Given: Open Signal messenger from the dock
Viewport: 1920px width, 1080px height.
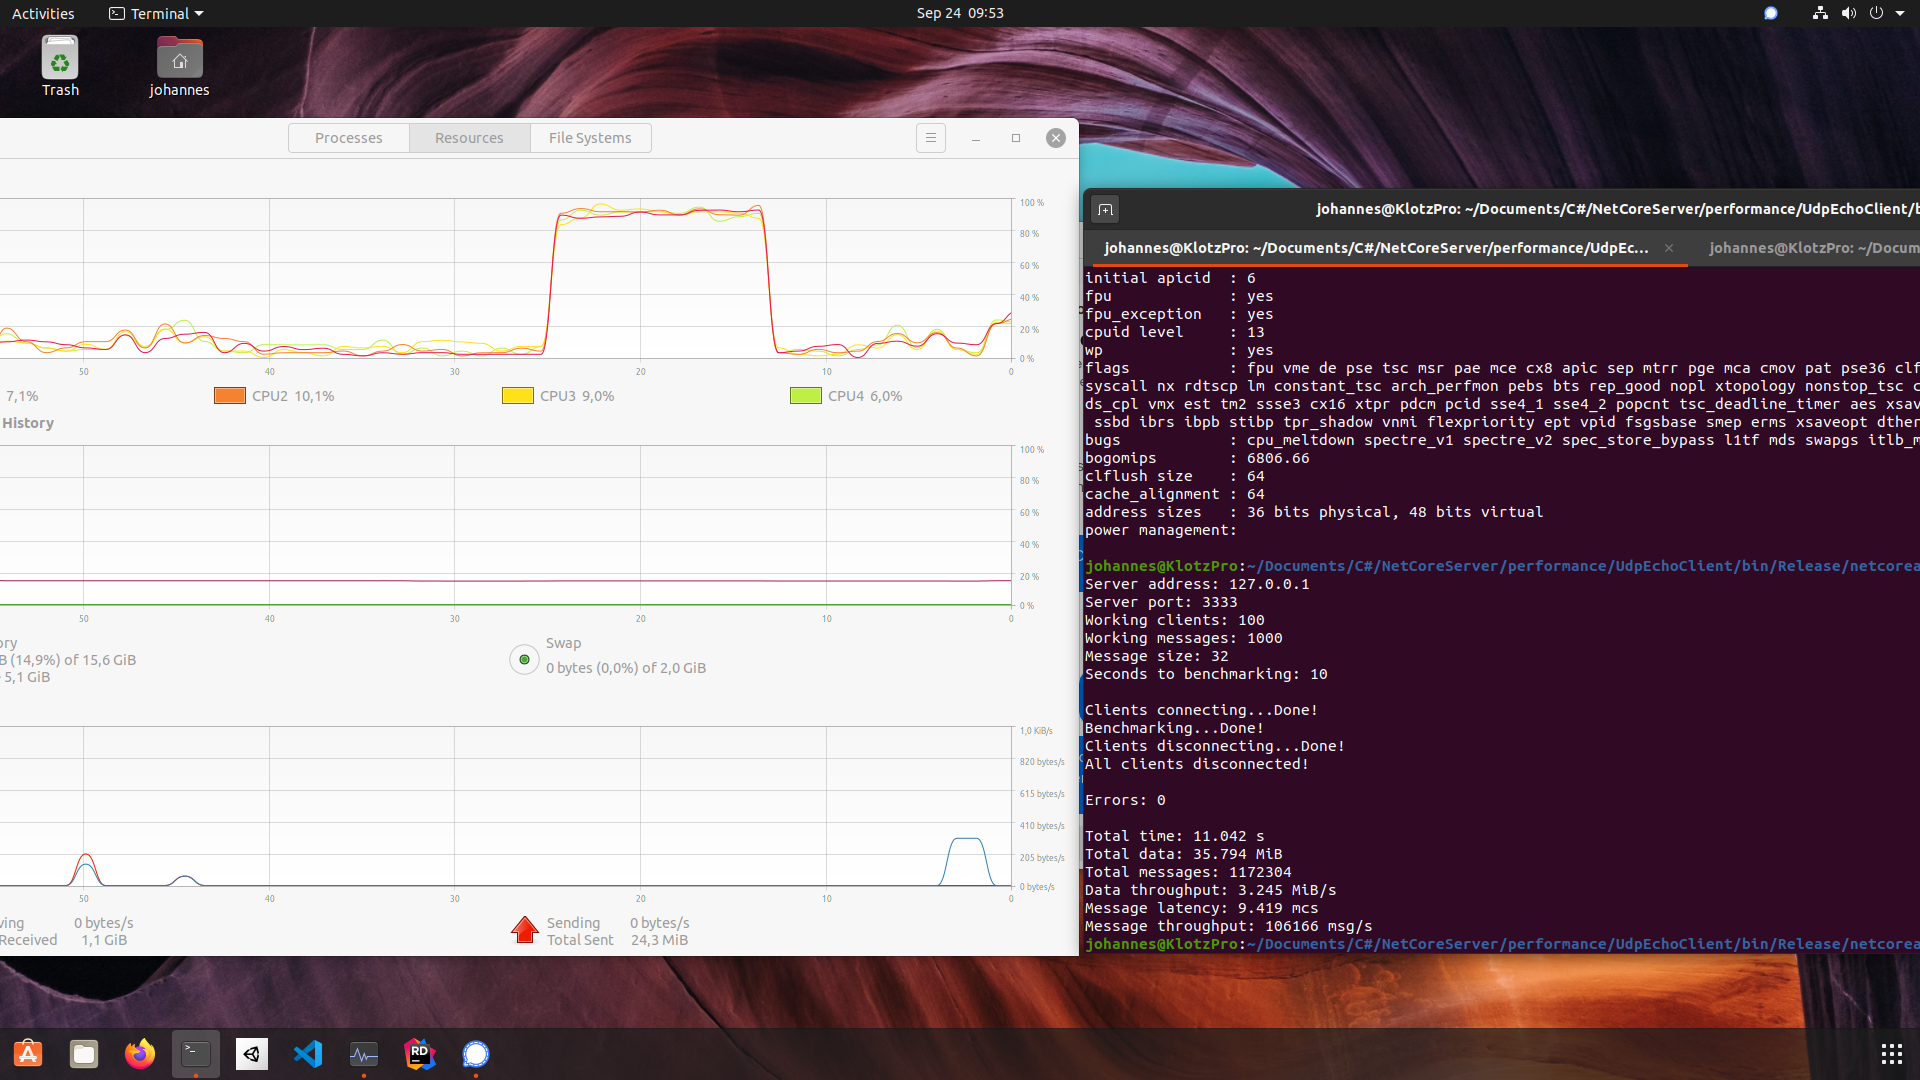Looking at the screenshot, I should tap(476, 1054).
